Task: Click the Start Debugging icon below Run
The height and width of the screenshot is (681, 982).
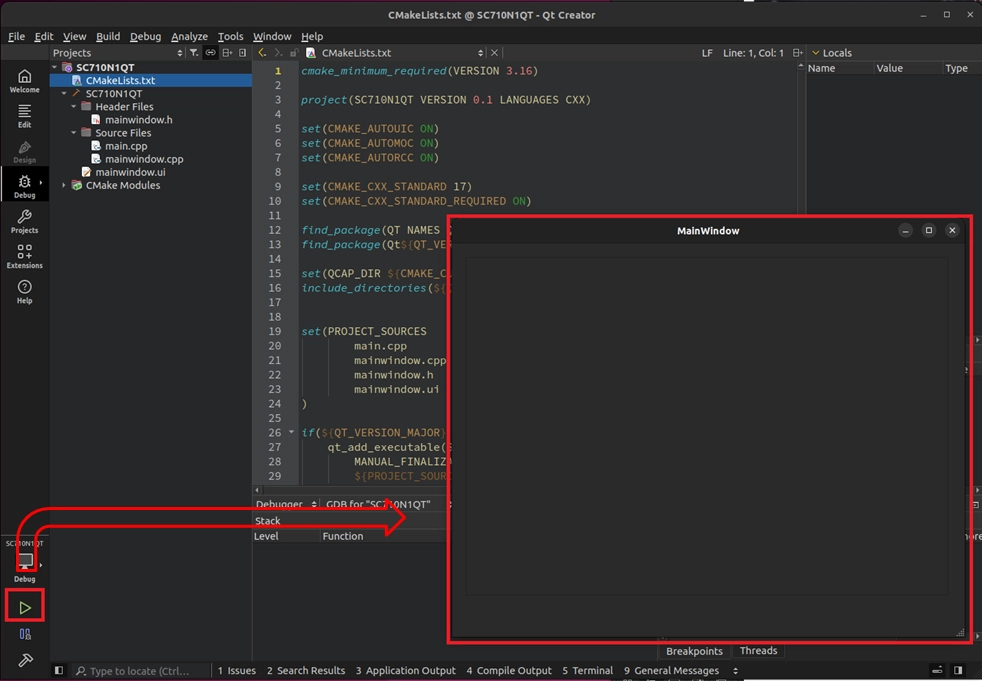Action: [25, 634]
